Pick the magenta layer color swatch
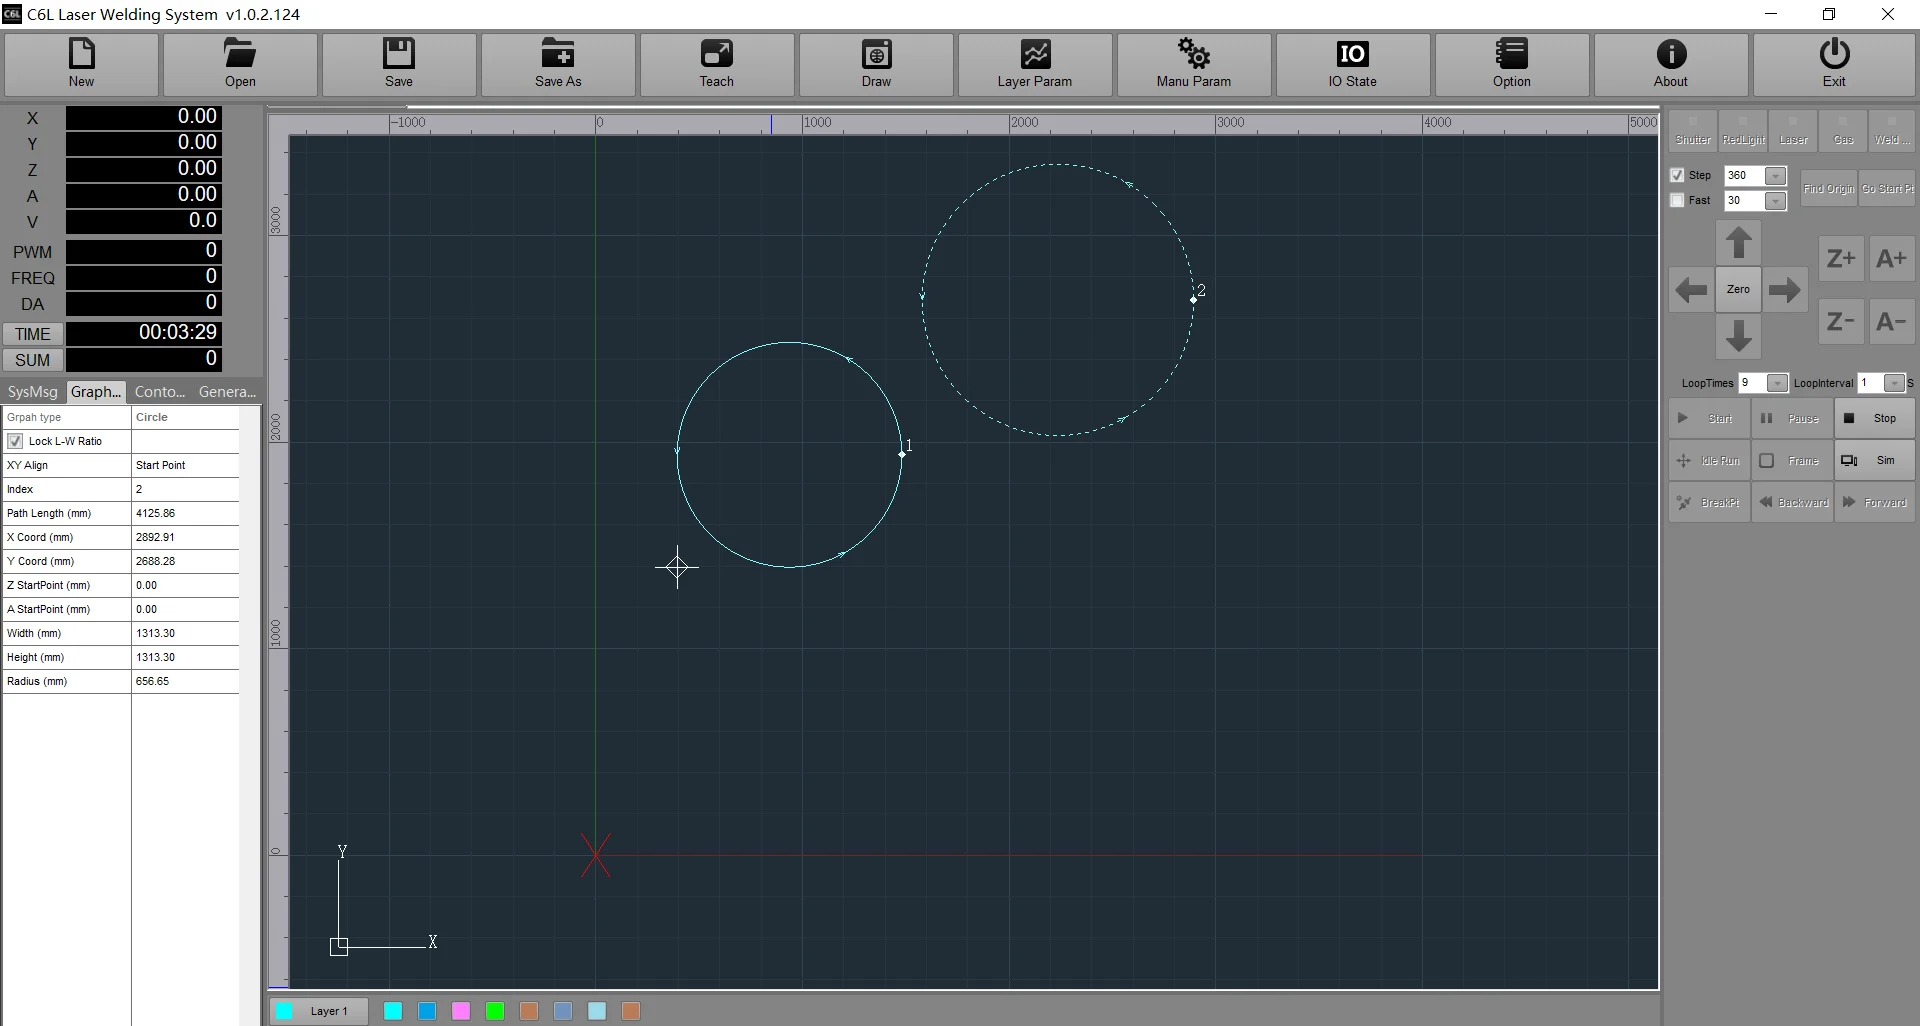This screenshot has height=1026, width=1920. [461, 1011]
